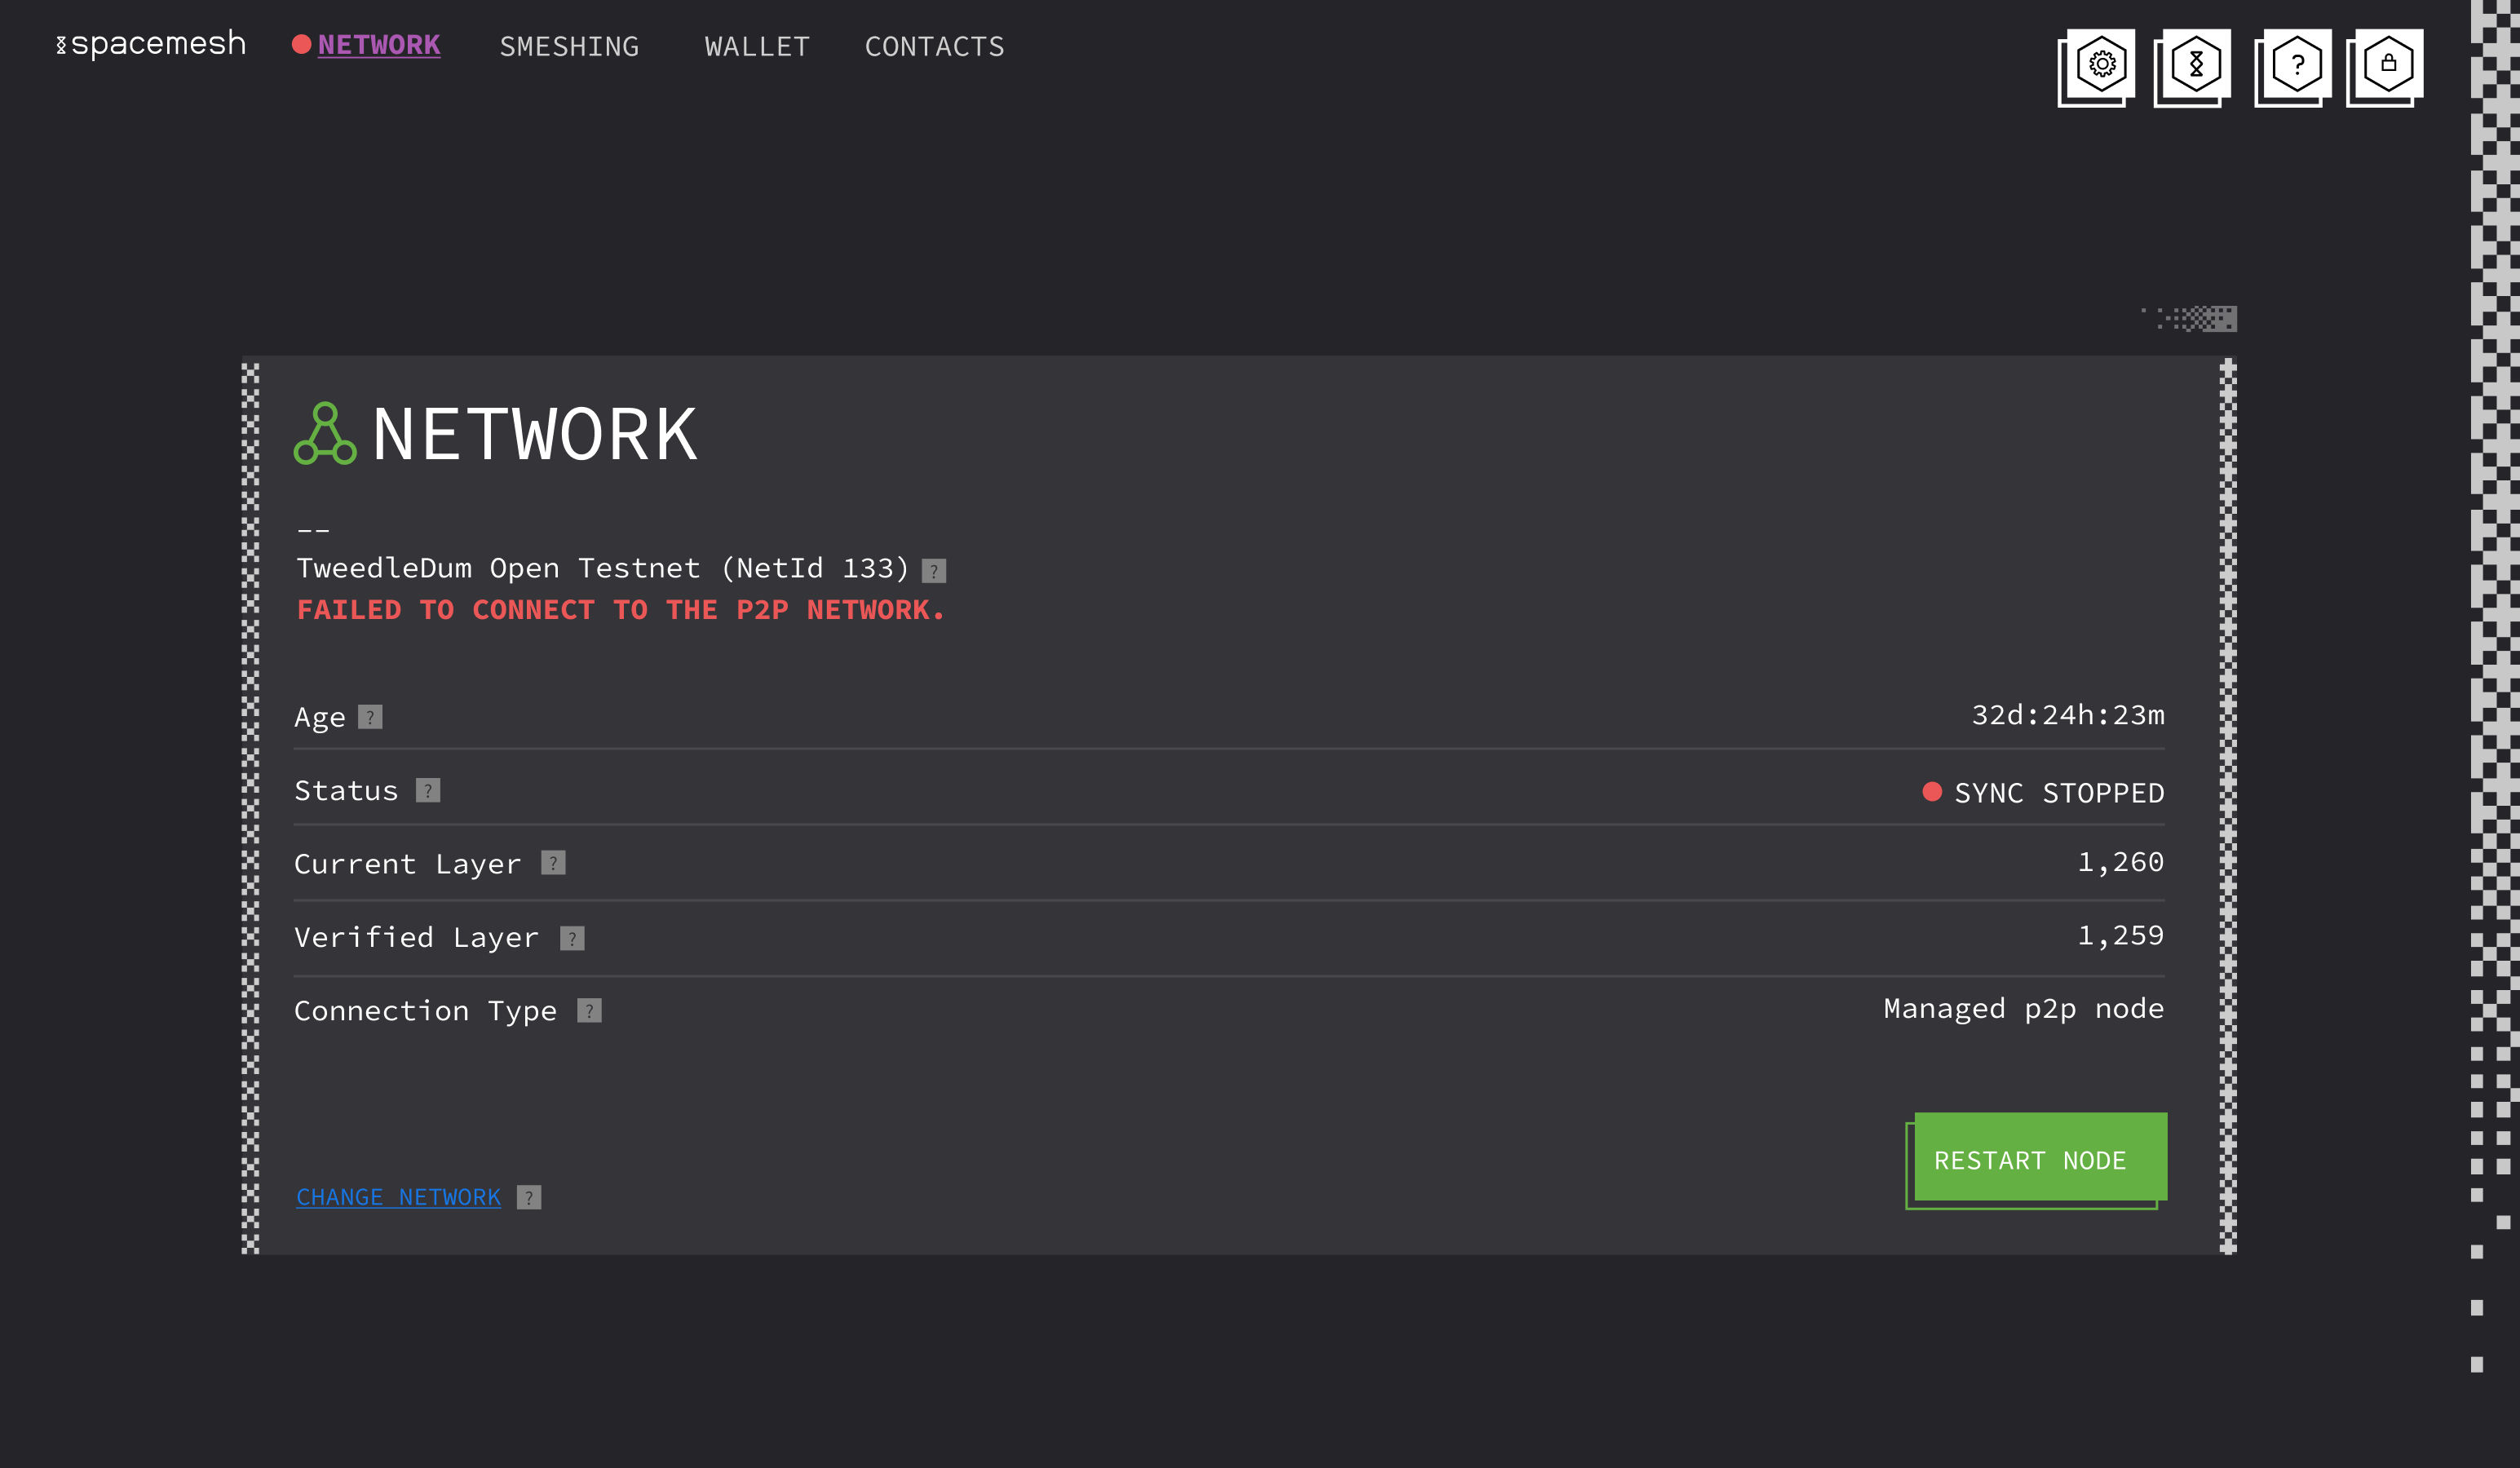This screenshot has width=2520, height=1468.
Task: Open the tooltip next to the Status label
Action: pos(428,790)
